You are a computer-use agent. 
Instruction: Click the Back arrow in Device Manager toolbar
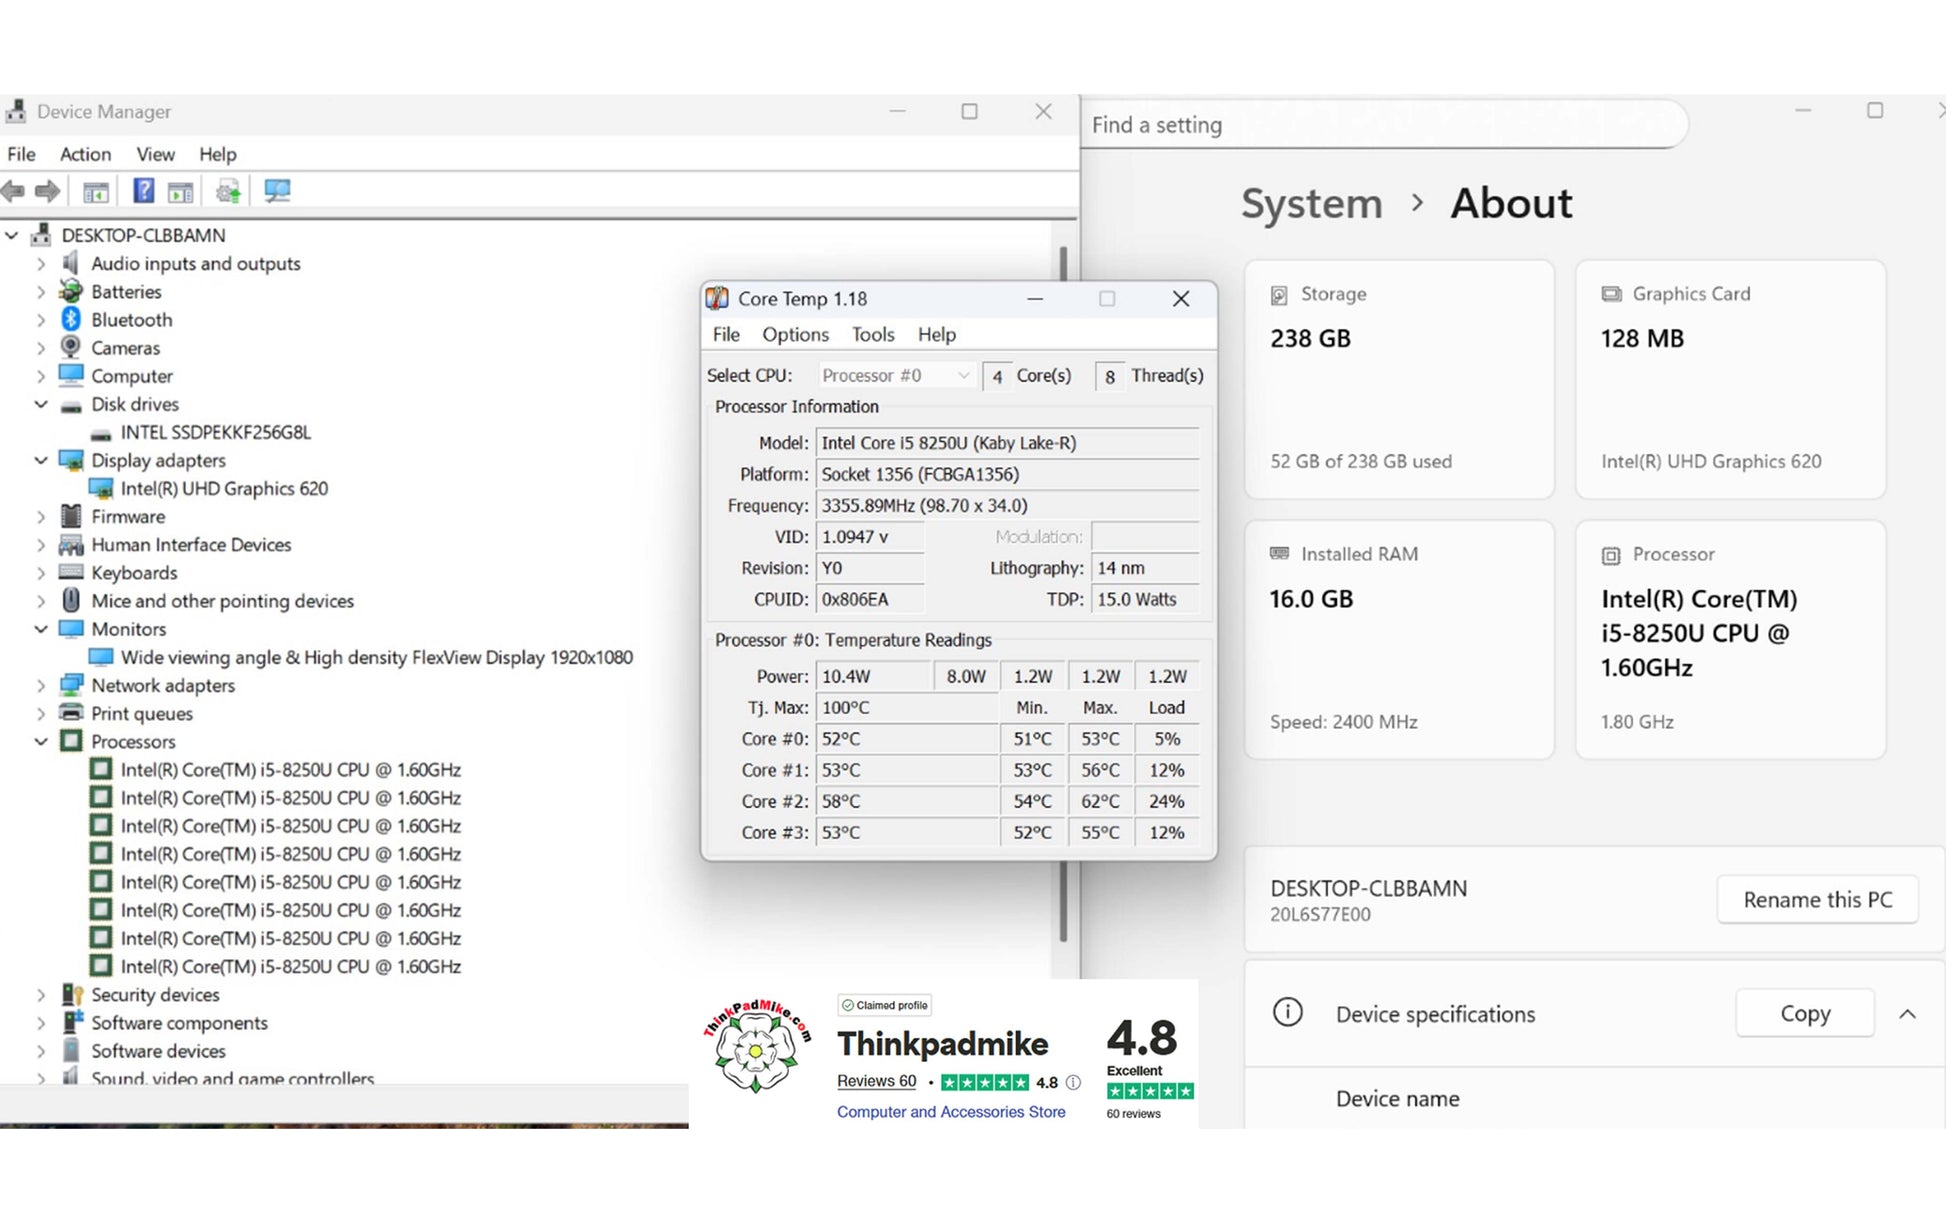[14, 191]
